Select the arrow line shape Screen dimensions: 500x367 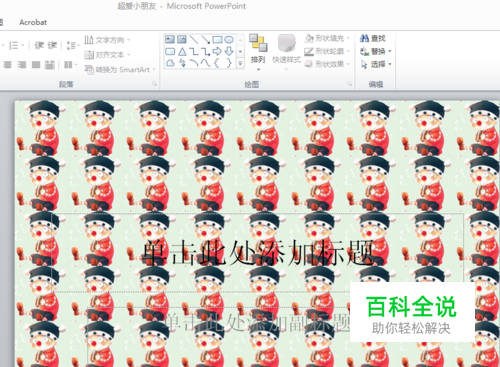[x=205, y=39]
